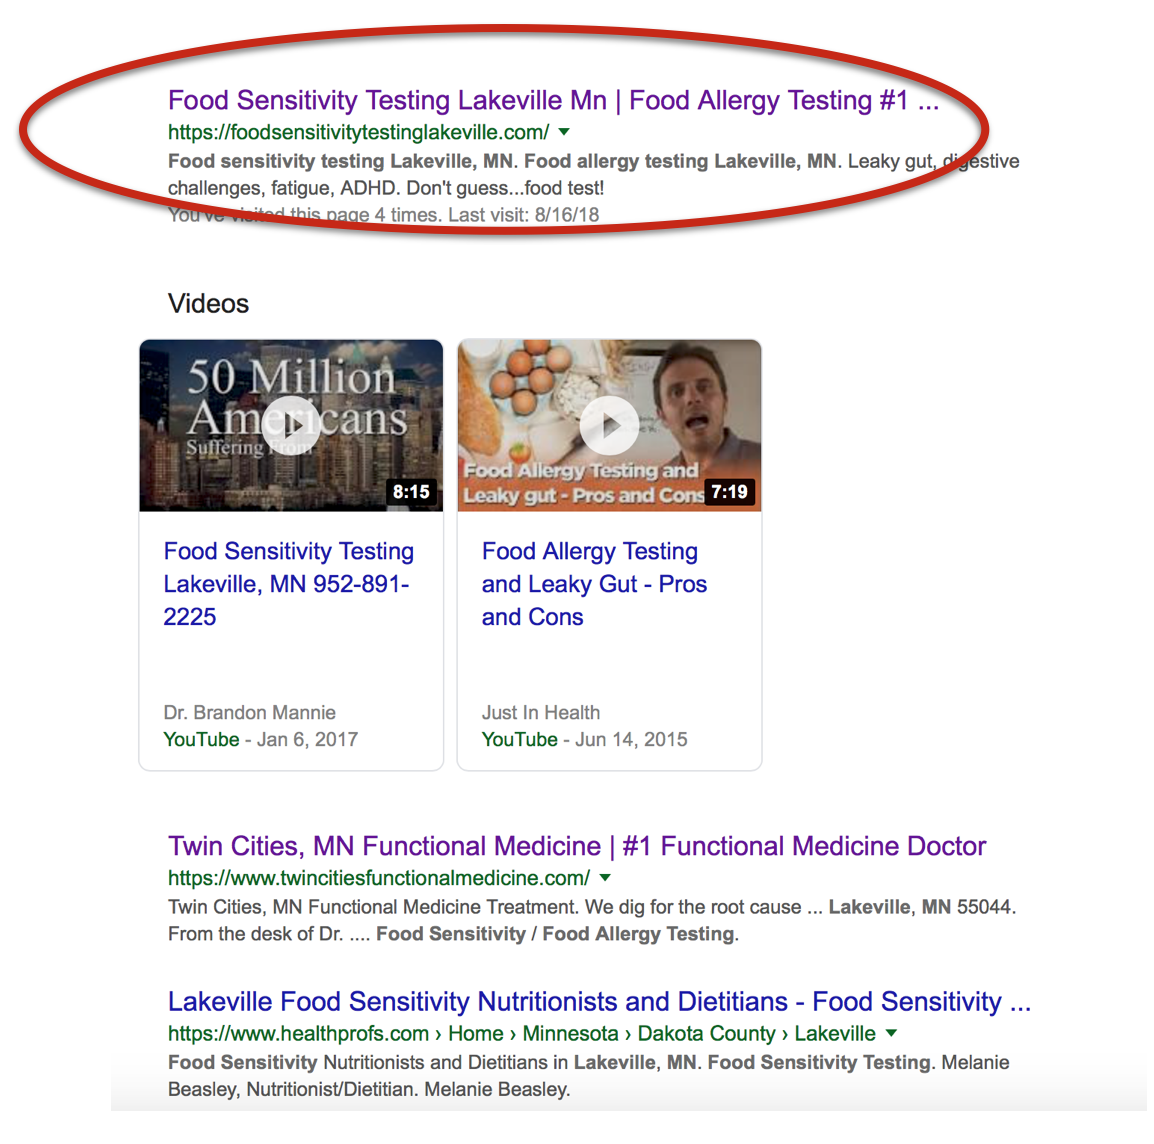The image size is (1154, 1144).
Task: Open Food Sensitivity Testing Lakeville, MN 952-891-2225 video link
Action: [288, 584]
